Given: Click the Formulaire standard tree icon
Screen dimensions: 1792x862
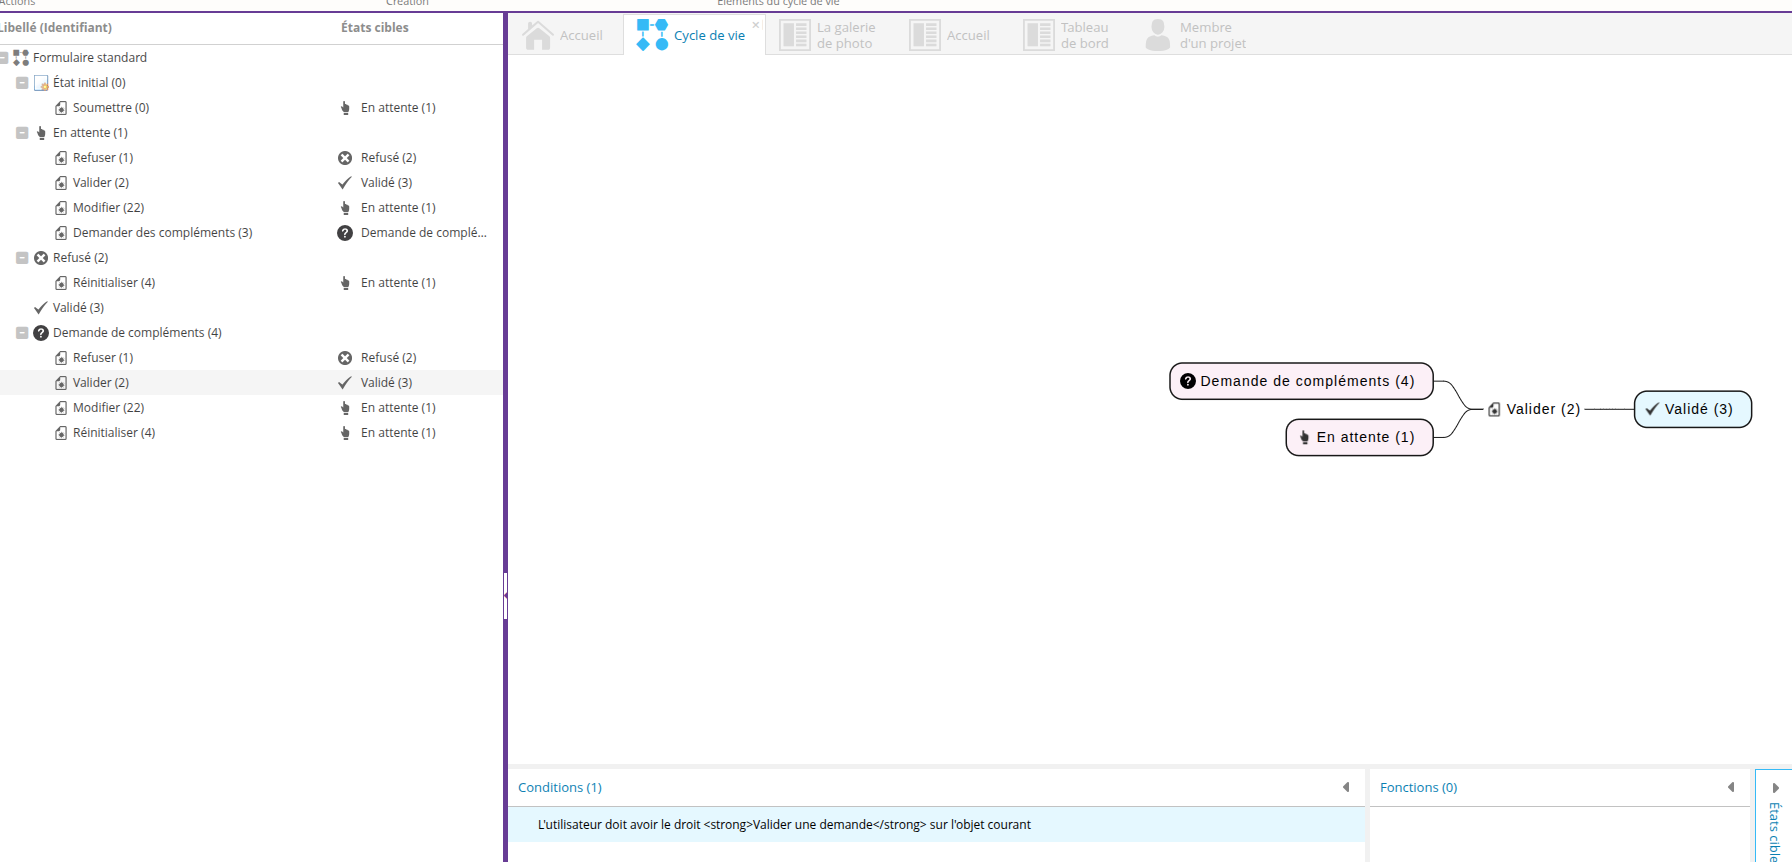Looking at the screenshot, I should click(x=21, y=58).
